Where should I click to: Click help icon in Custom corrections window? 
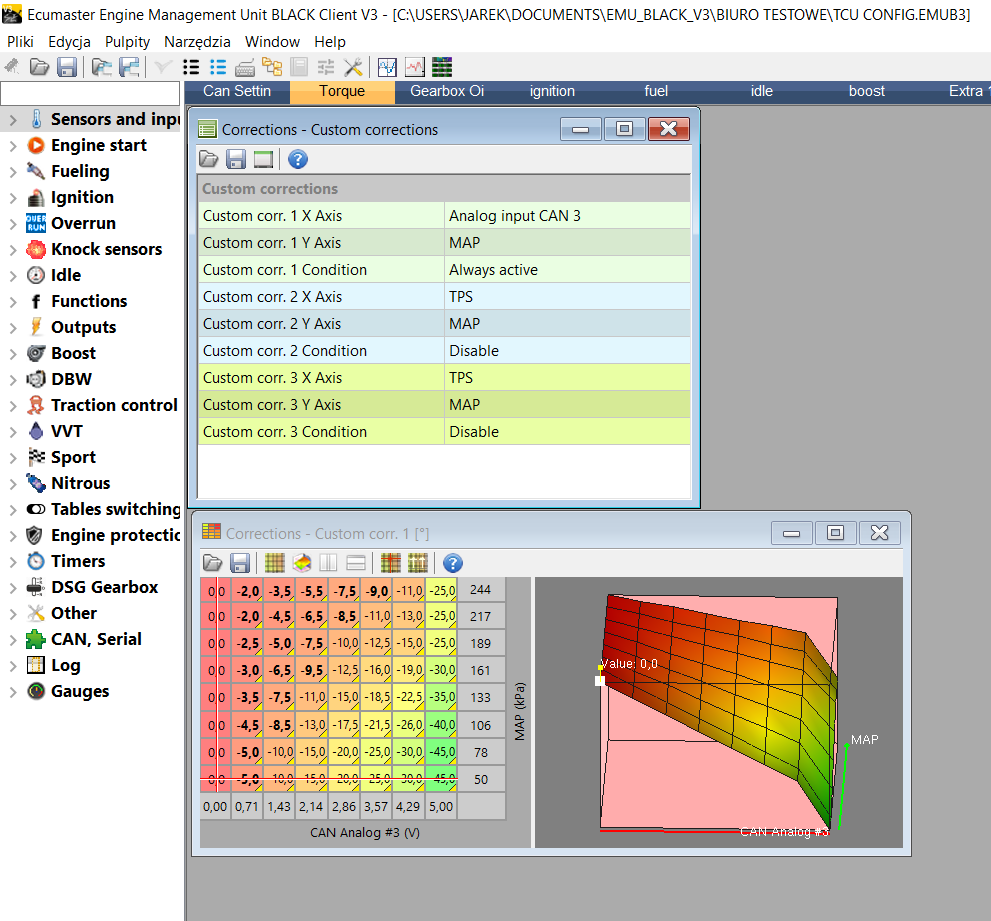(297, 159)
